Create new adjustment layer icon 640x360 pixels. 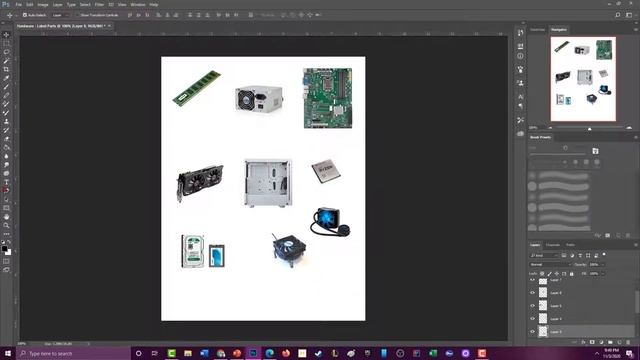[x=601, y=342]
